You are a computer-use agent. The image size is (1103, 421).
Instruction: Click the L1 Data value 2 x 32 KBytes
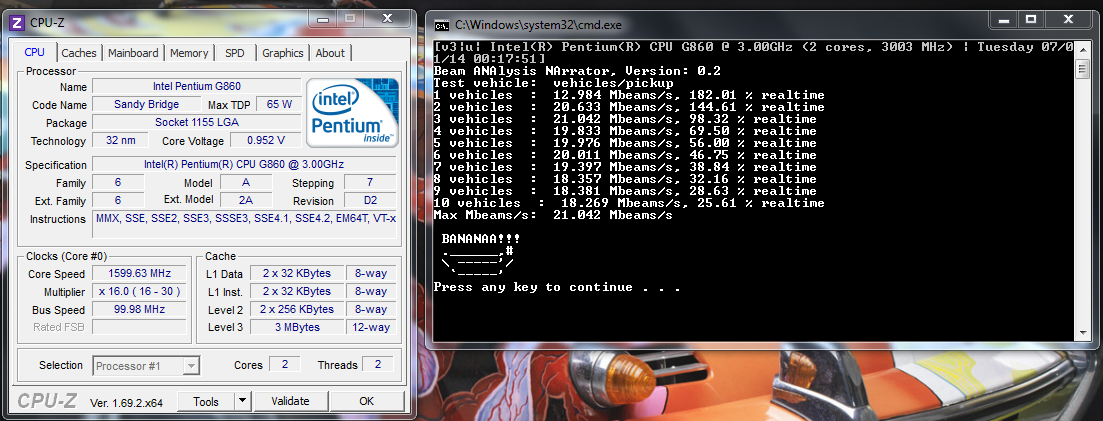coord(296,273)
